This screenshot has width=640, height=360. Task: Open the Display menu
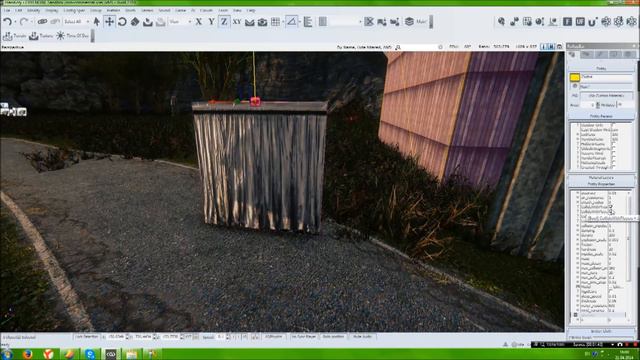(x=52, y=10)
